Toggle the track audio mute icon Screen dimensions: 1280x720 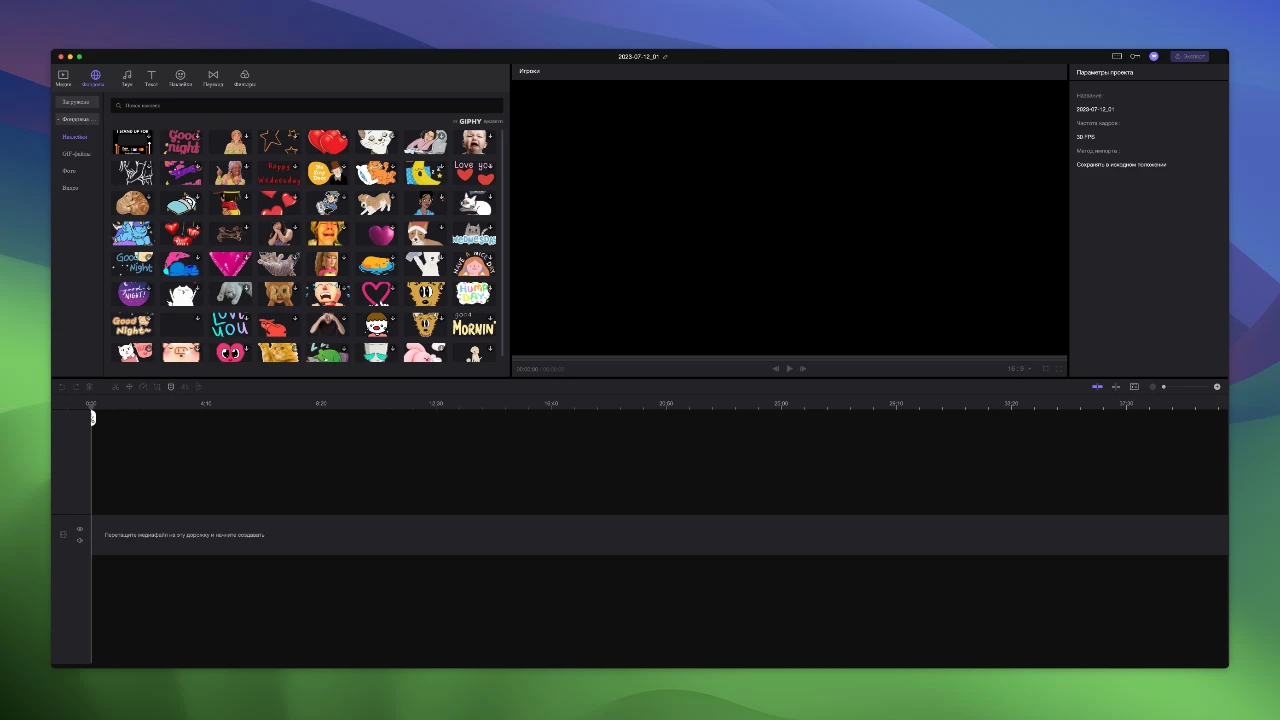click(x=80, y=541)
